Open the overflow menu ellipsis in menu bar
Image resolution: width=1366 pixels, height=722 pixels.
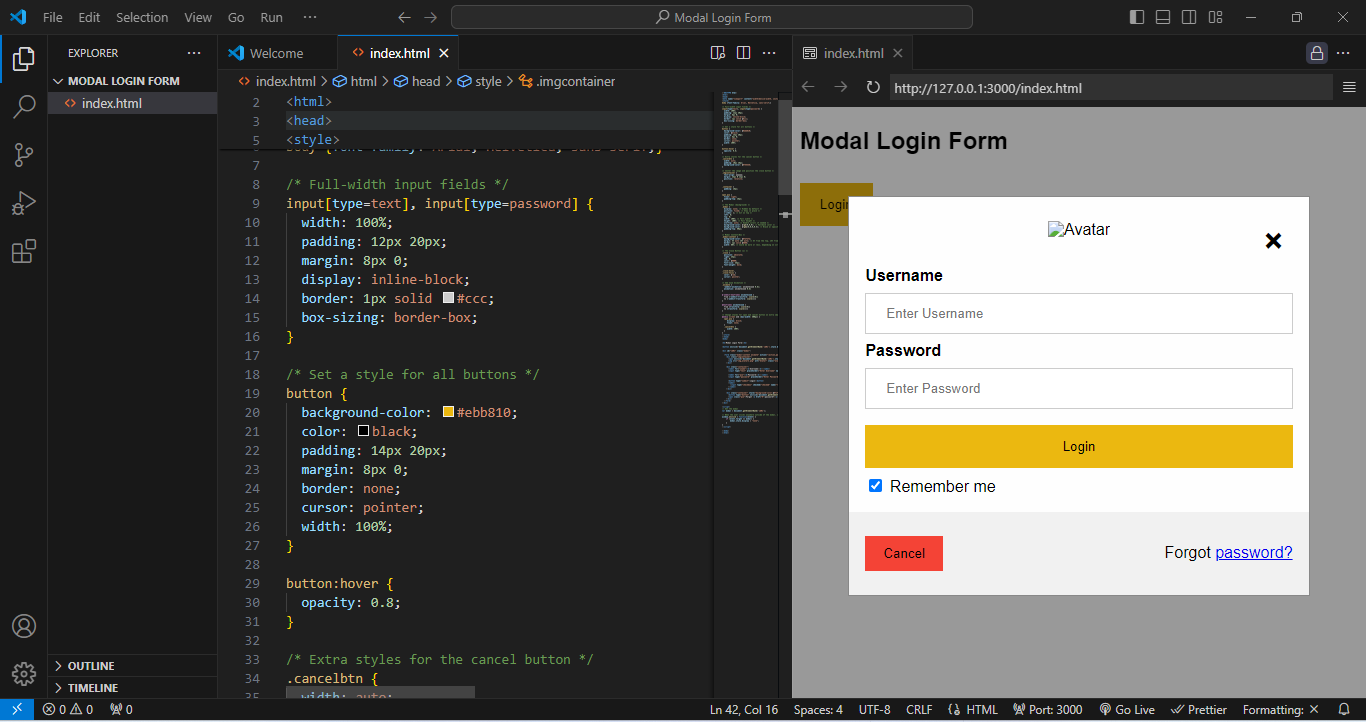click(x=310, y=17)
